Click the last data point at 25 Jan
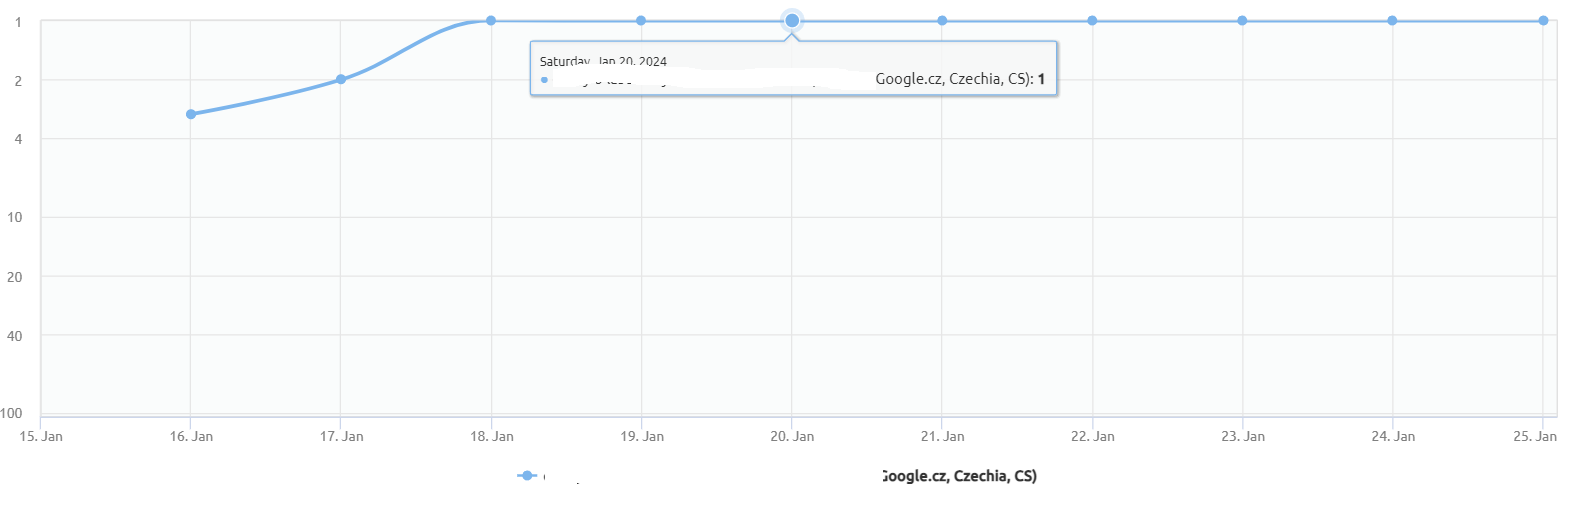The image size is (1591, 521). click(1543, 21)
